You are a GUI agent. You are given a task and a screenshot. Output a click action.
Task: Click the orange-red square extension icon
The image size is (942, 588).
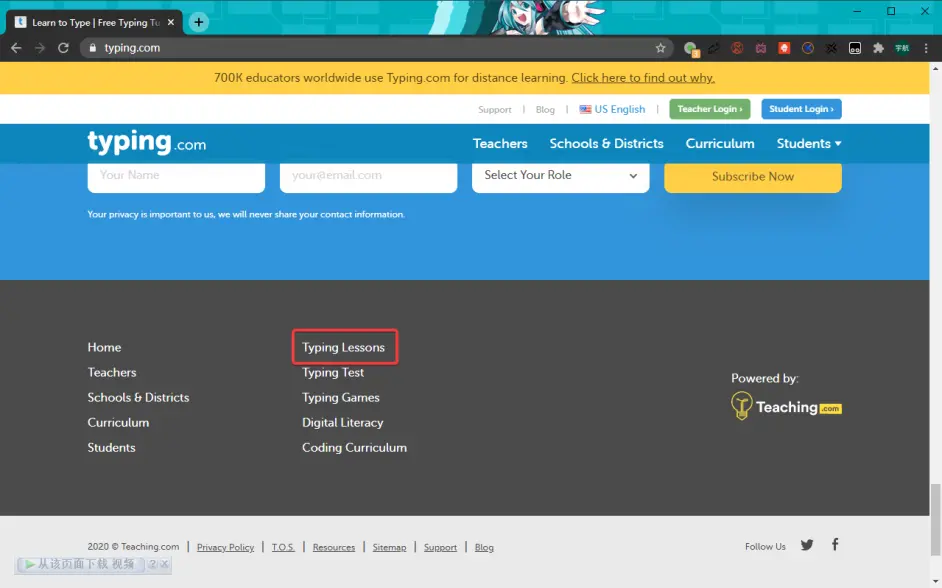(x=784, y=48)
